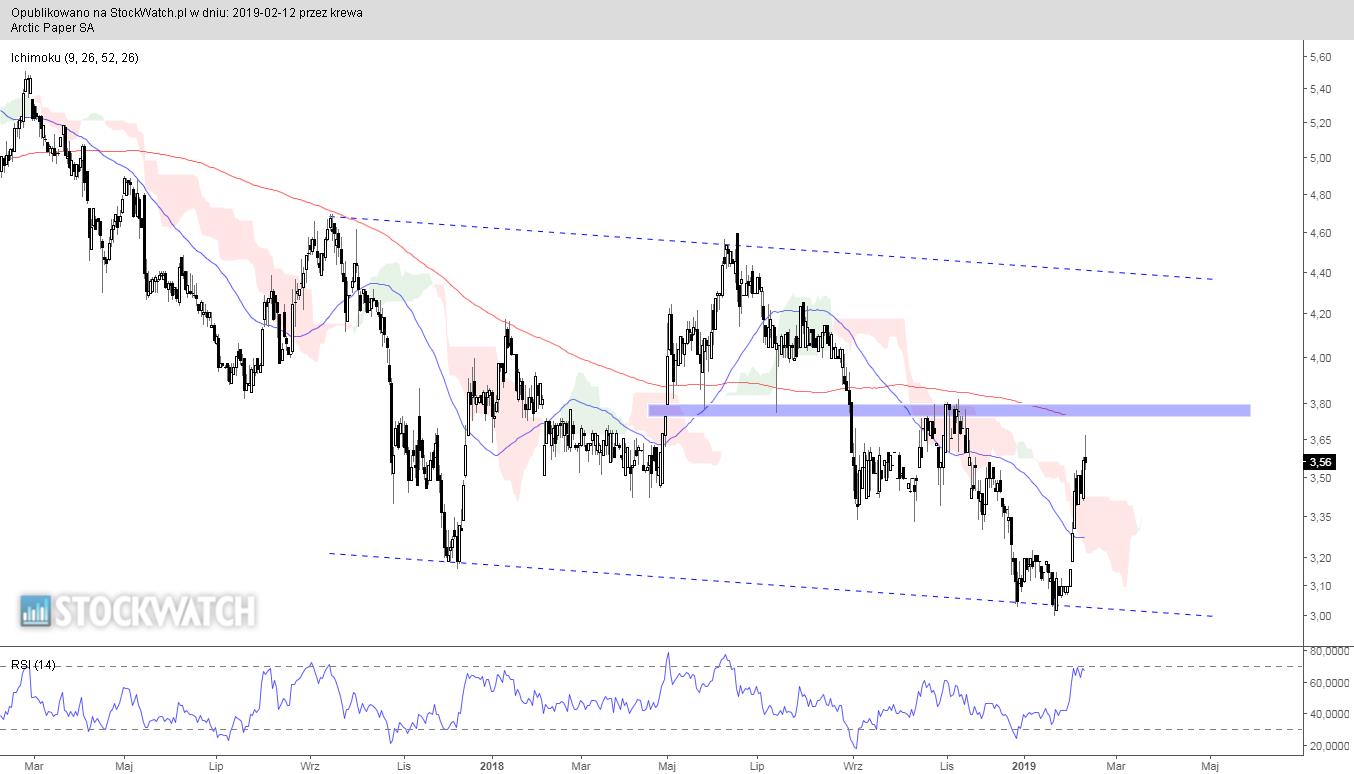Click the 2019 year label on time axis
This screenshot has width=1354, height=774.
[x=1023, y=765]
